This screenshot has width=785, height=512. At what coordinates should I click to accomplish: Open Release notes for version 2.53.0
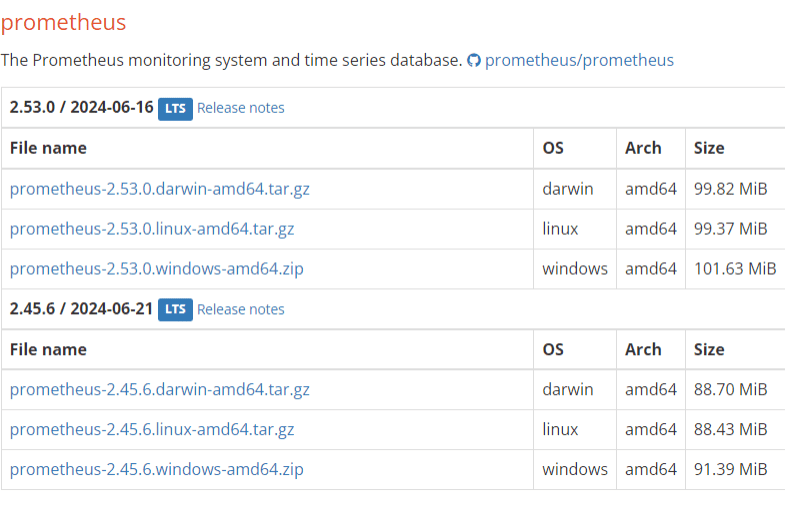pyautogui.click(x=241, y=108)
